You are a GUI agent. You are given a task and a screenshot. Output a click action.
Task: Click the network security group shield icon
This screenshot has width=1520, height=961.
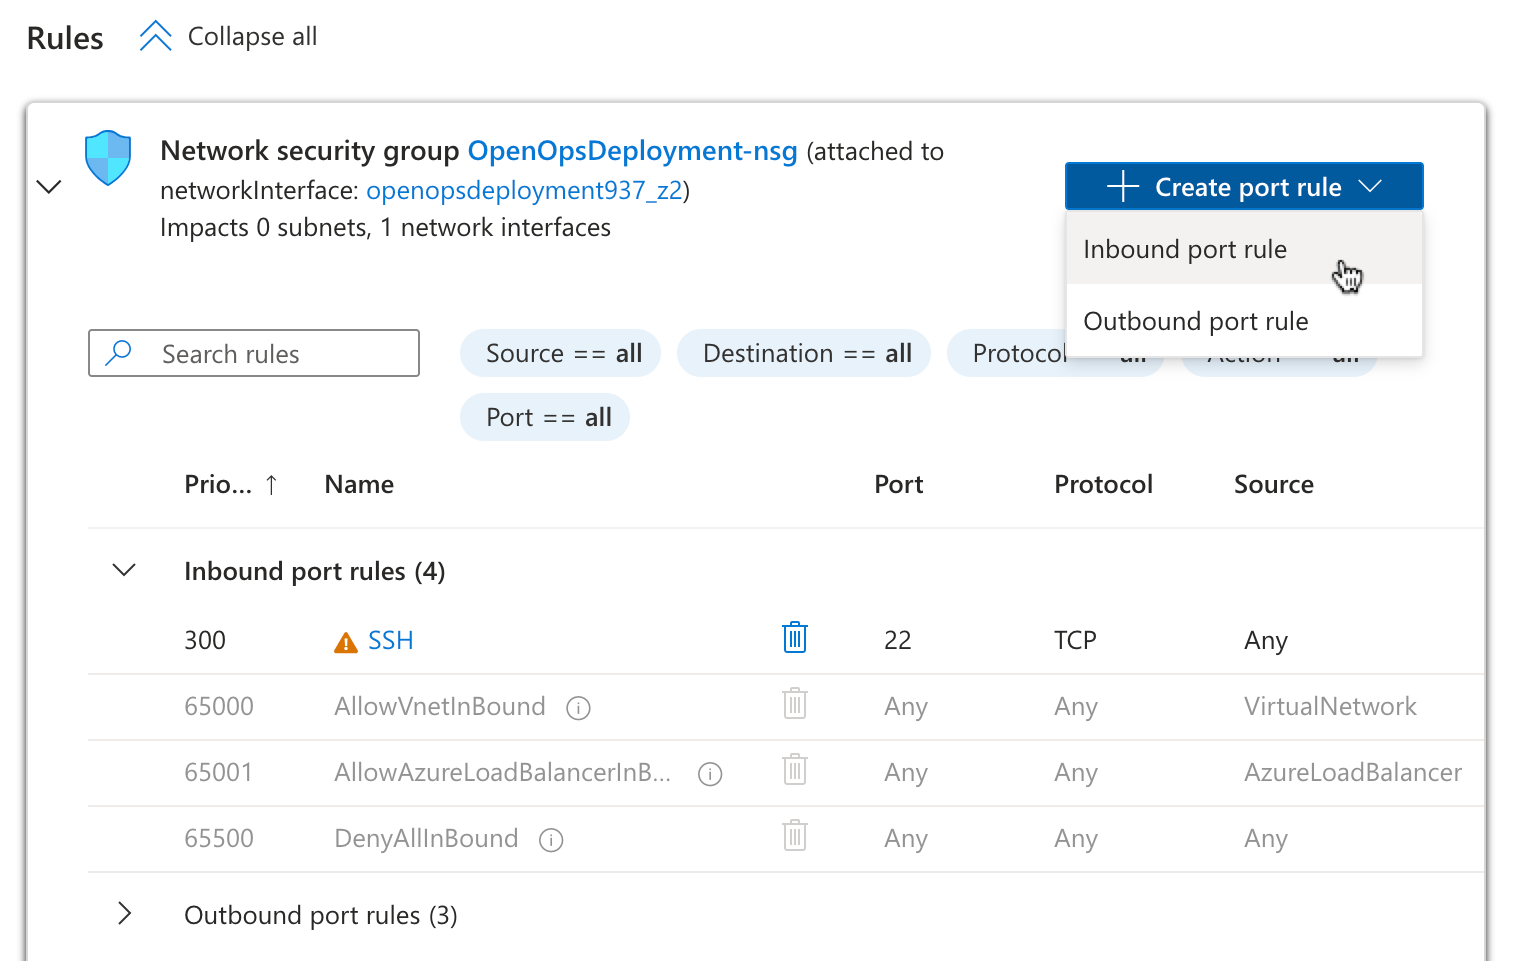tap(107, 157)
